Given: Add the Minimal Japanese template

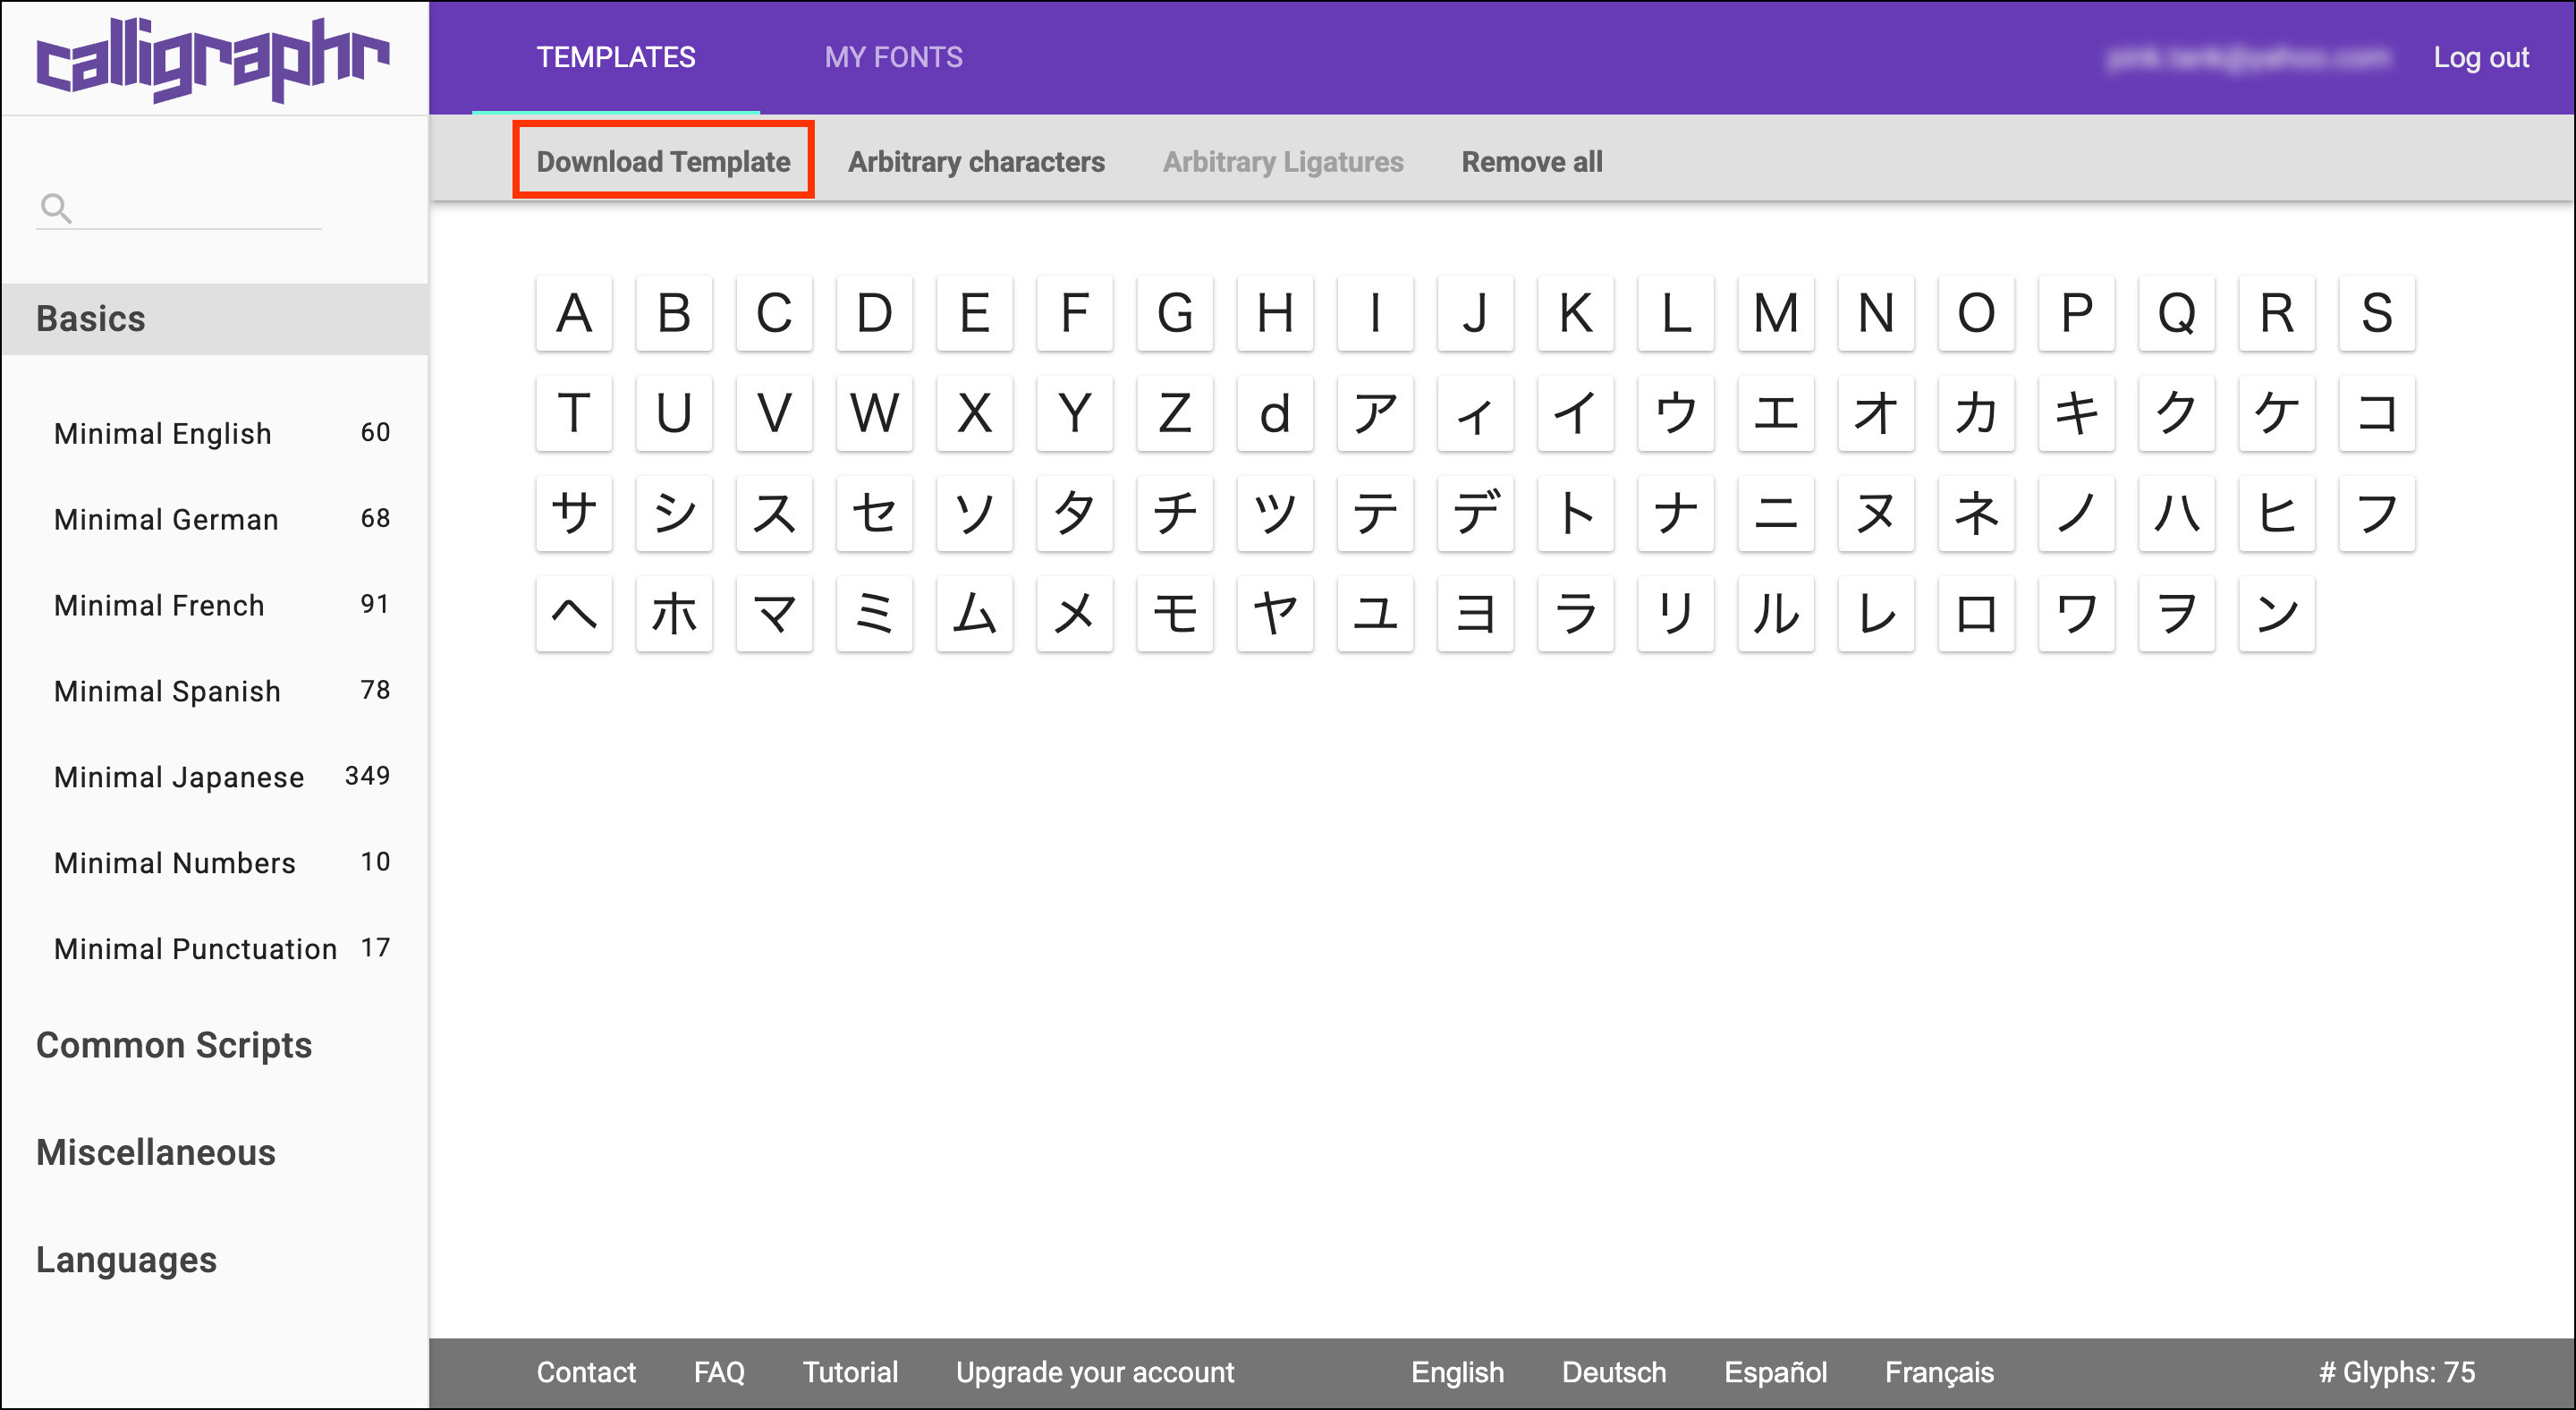Looking at the screenshot, I should pos(179,777).
